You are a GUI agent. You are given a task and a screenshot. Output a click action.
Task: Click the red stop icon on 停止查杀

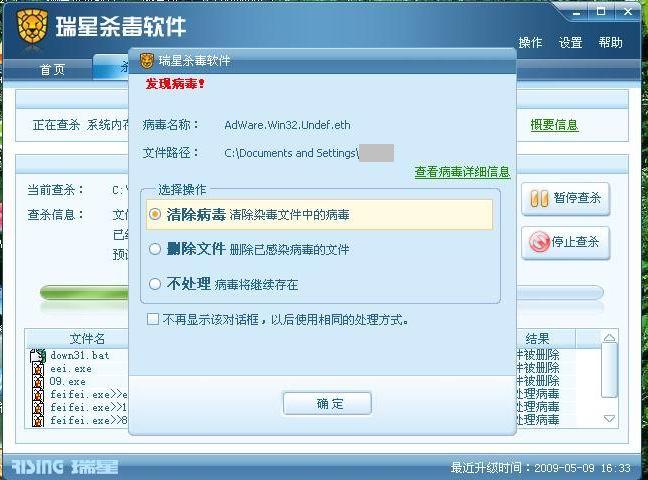(539, 242)
